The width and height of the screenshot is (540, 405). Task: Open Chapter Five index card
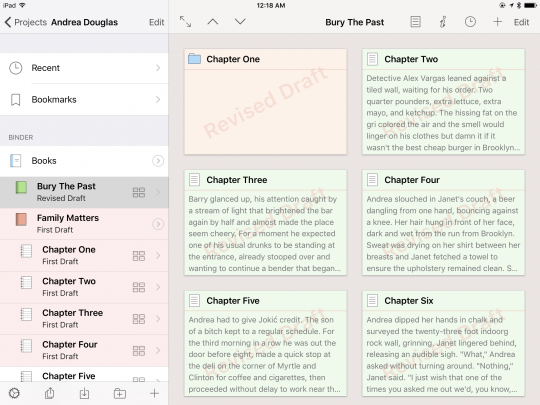(265, 343)
